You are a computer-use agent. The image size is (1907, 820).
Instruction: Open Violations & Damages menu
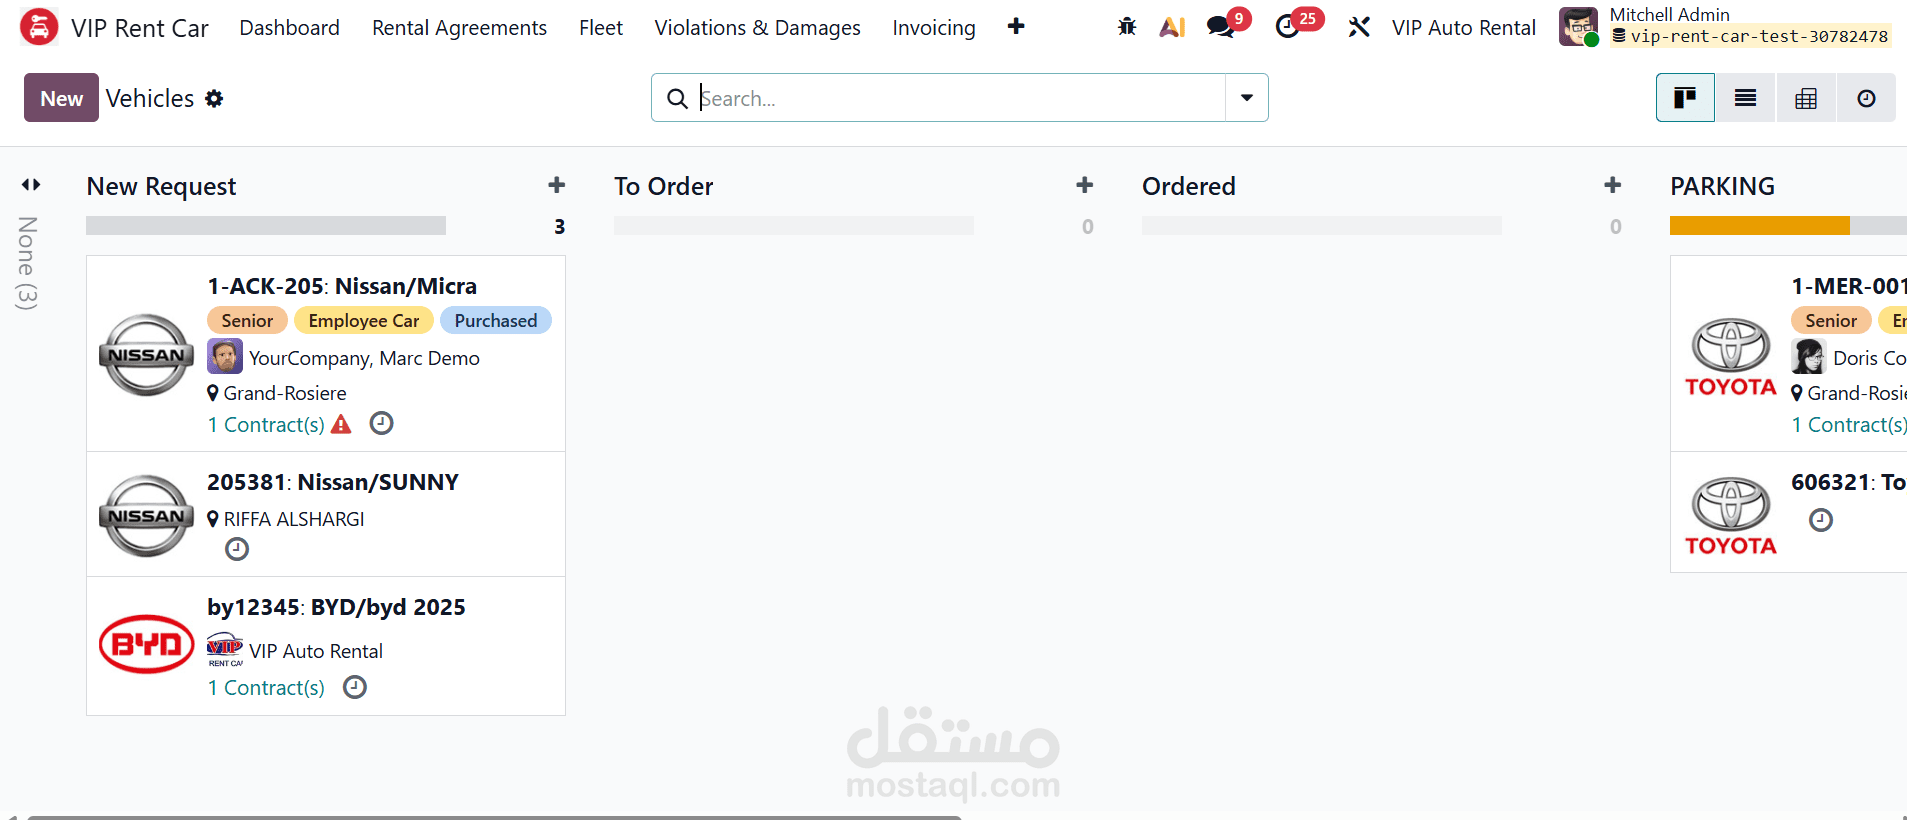(757, 27)
